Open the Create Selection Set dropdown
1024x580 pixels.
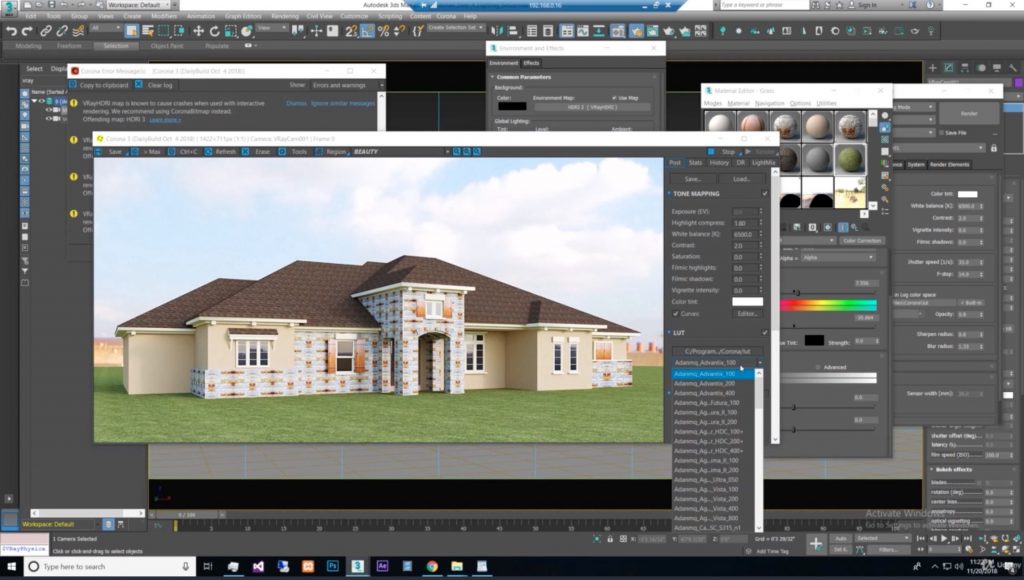coord(456,28)
